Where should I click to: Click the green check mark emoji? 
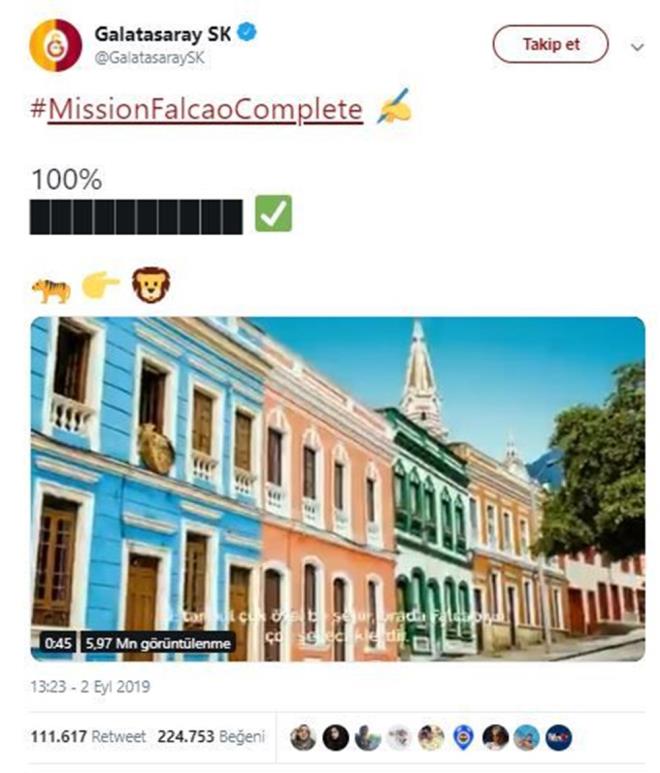click(x=274, y=213)
